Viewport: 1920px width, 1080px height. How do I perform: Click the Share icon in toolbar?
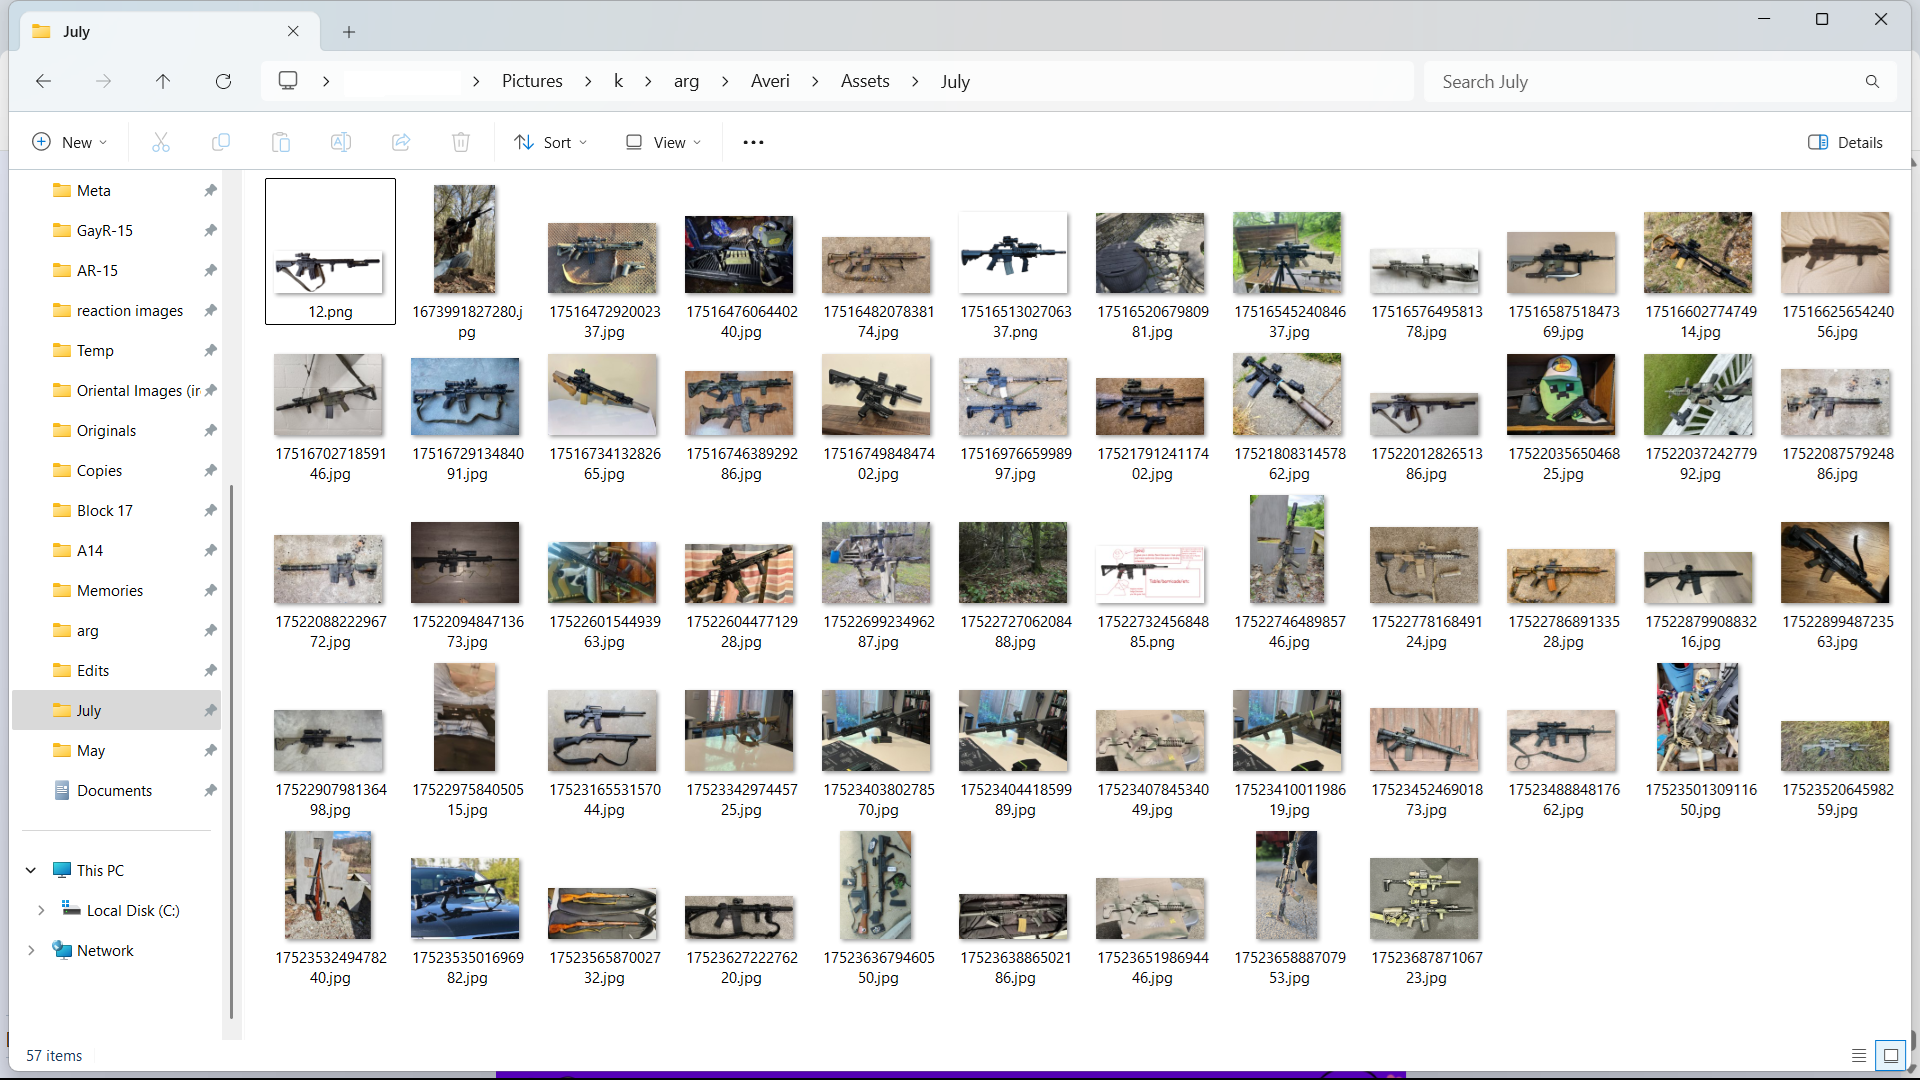click(x=401, y=142)
